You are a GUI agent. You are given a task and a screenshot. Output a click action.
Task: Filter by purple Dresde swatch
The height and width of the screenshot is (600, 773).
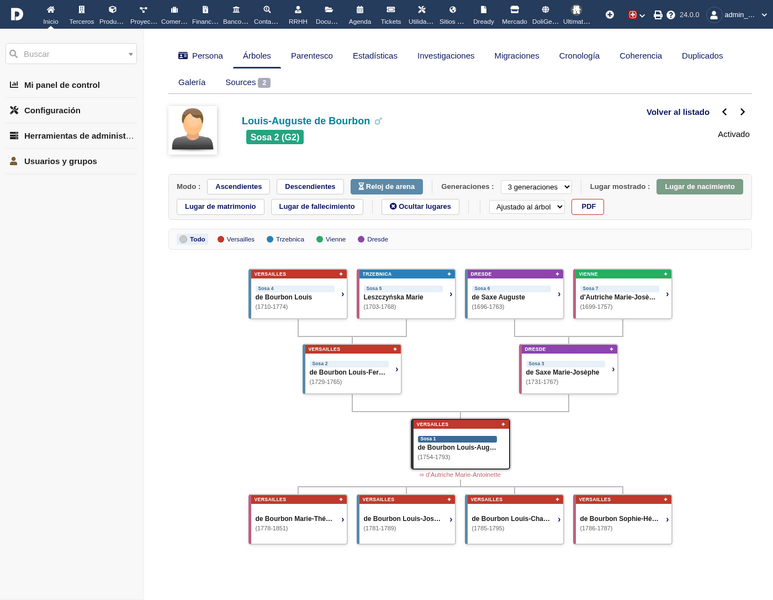point(361,239)
